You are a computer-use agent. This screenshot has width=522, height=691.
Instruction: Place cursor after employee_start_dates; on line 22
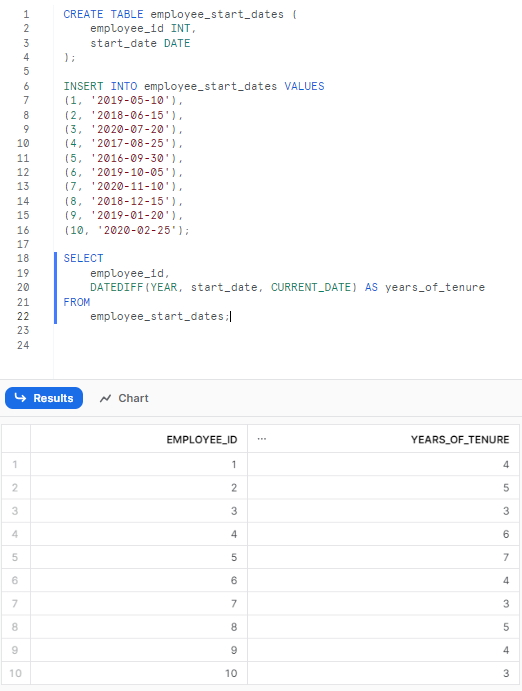(231, 316)
